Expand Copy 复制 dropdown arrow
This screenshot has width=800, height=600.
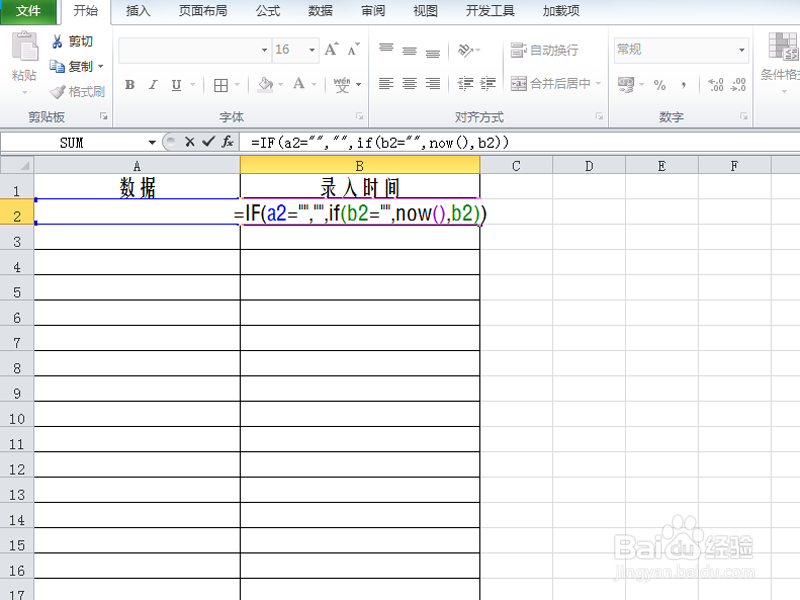click(101, 66)
